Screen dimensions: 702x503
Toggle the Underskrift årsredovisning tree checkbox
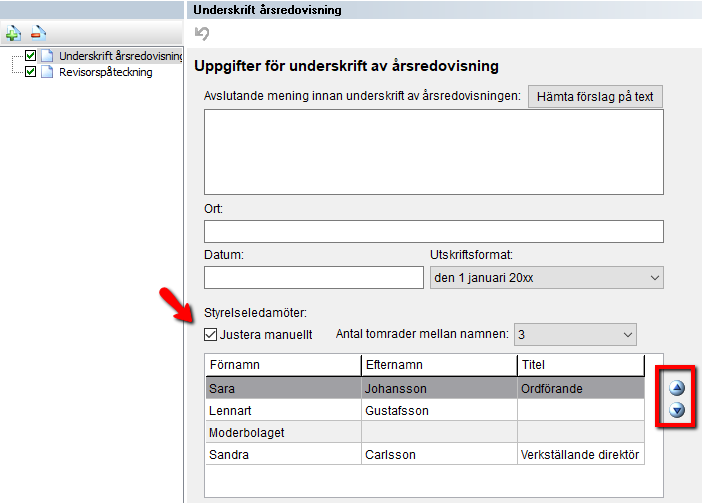(30, 56)
